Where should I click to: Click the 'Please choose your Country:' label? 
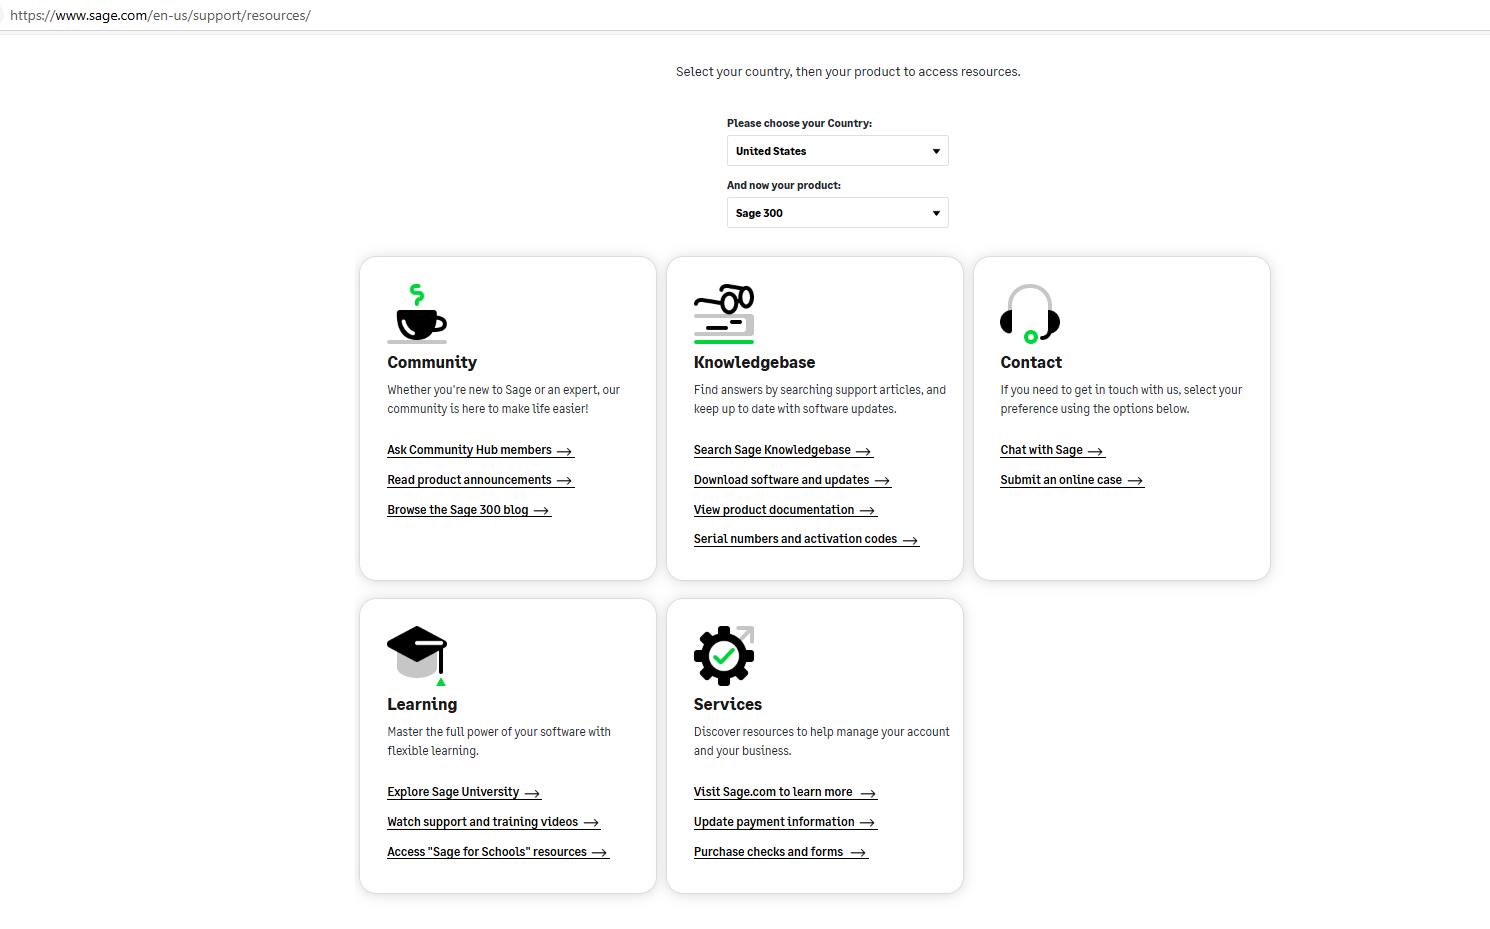(799, 124)
